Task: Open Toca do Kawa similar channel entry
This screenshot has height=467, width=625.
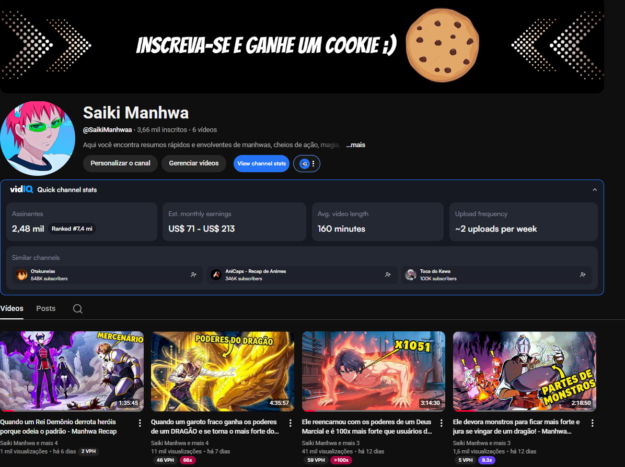Action: (x=496, y=275)
